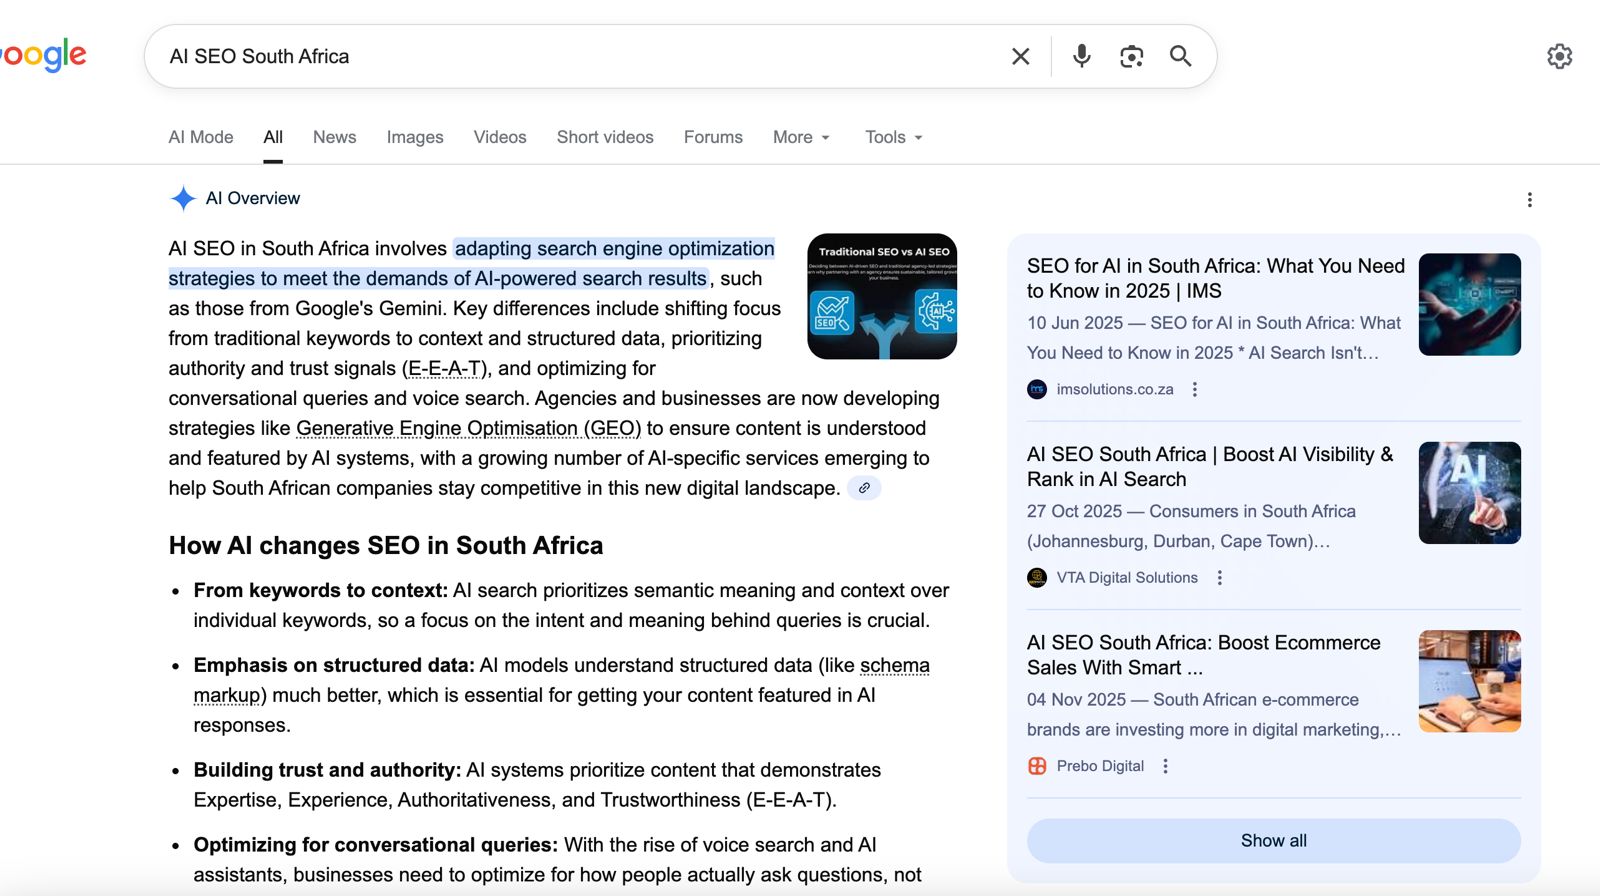Open more options for Prebo Digital result
This screenshot has height=896, width=1600.
pos(1165,766)
